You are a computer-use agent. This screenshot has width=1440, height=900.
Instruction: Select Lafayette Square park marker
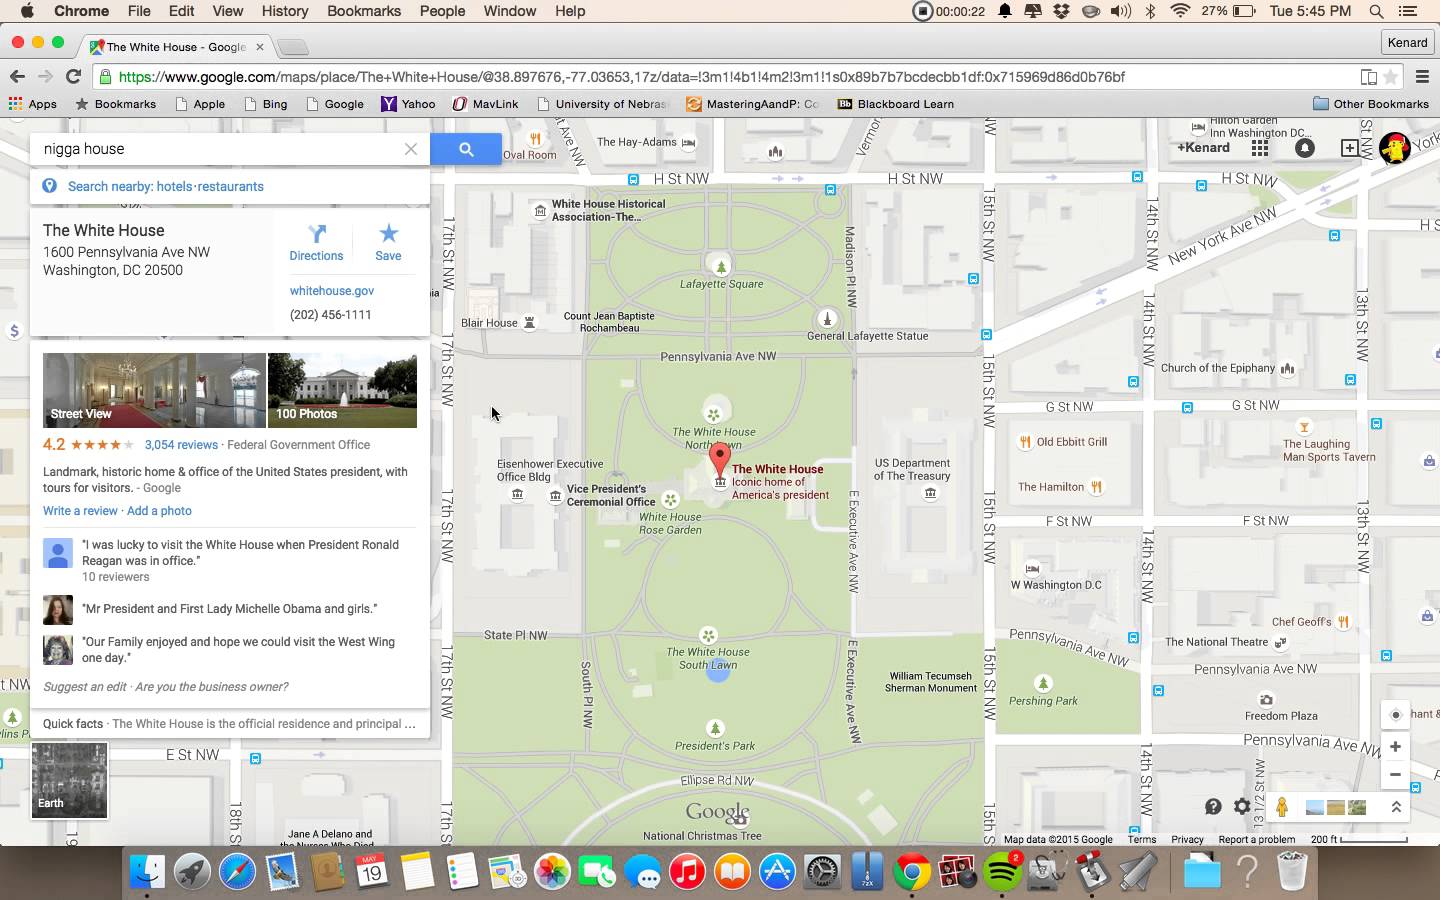[721, 265]
